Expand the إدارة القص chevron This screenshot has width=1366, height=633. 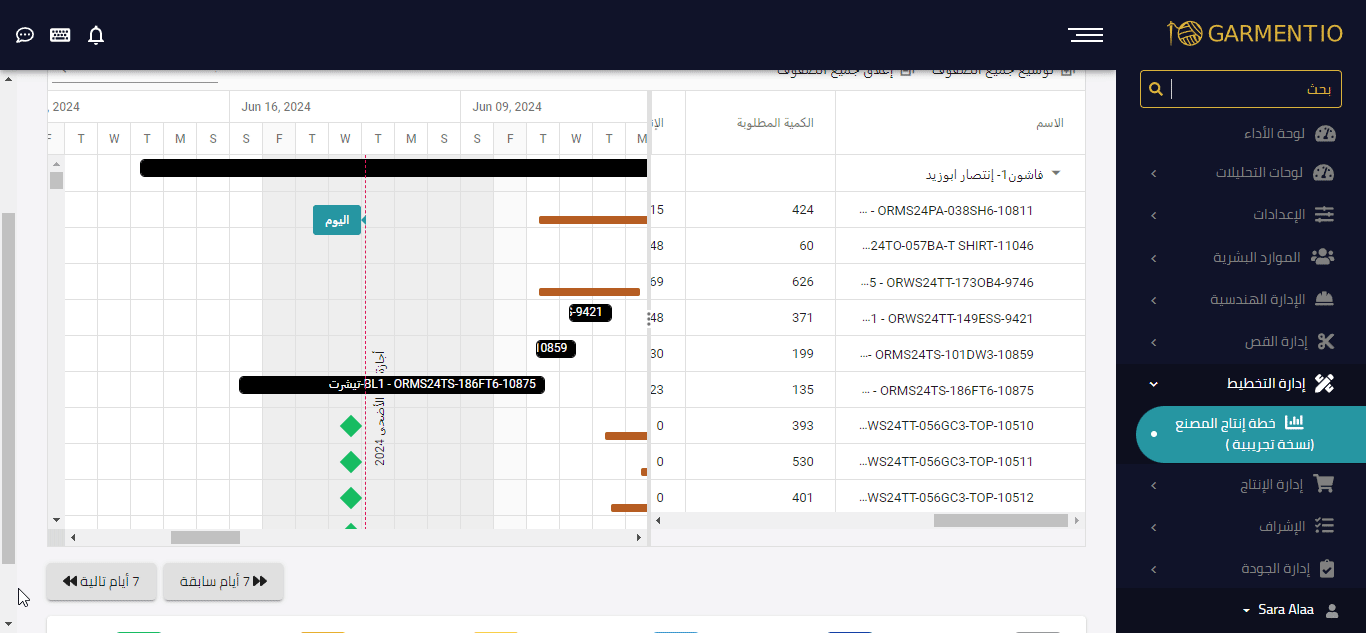click(x=1153, y=342)
